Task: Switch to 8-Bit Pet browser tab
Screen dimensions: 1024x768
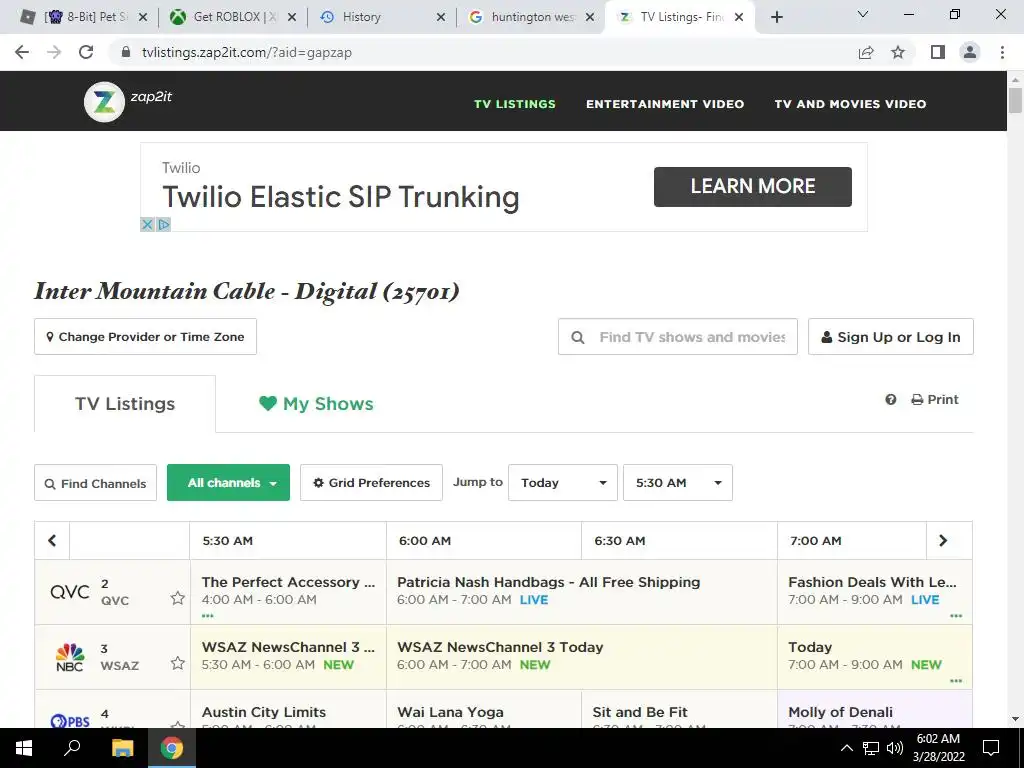Action: pos(84,17)
